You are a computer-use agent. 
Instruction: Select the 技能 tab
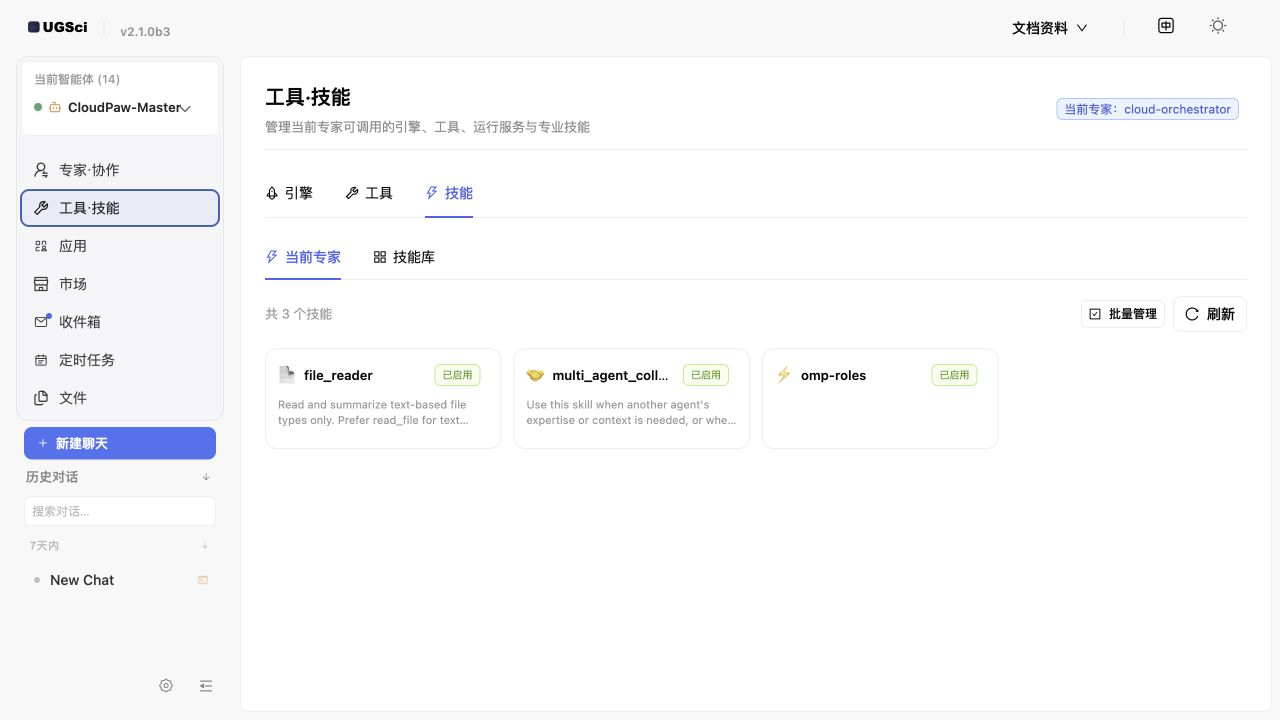pos(449,193)
